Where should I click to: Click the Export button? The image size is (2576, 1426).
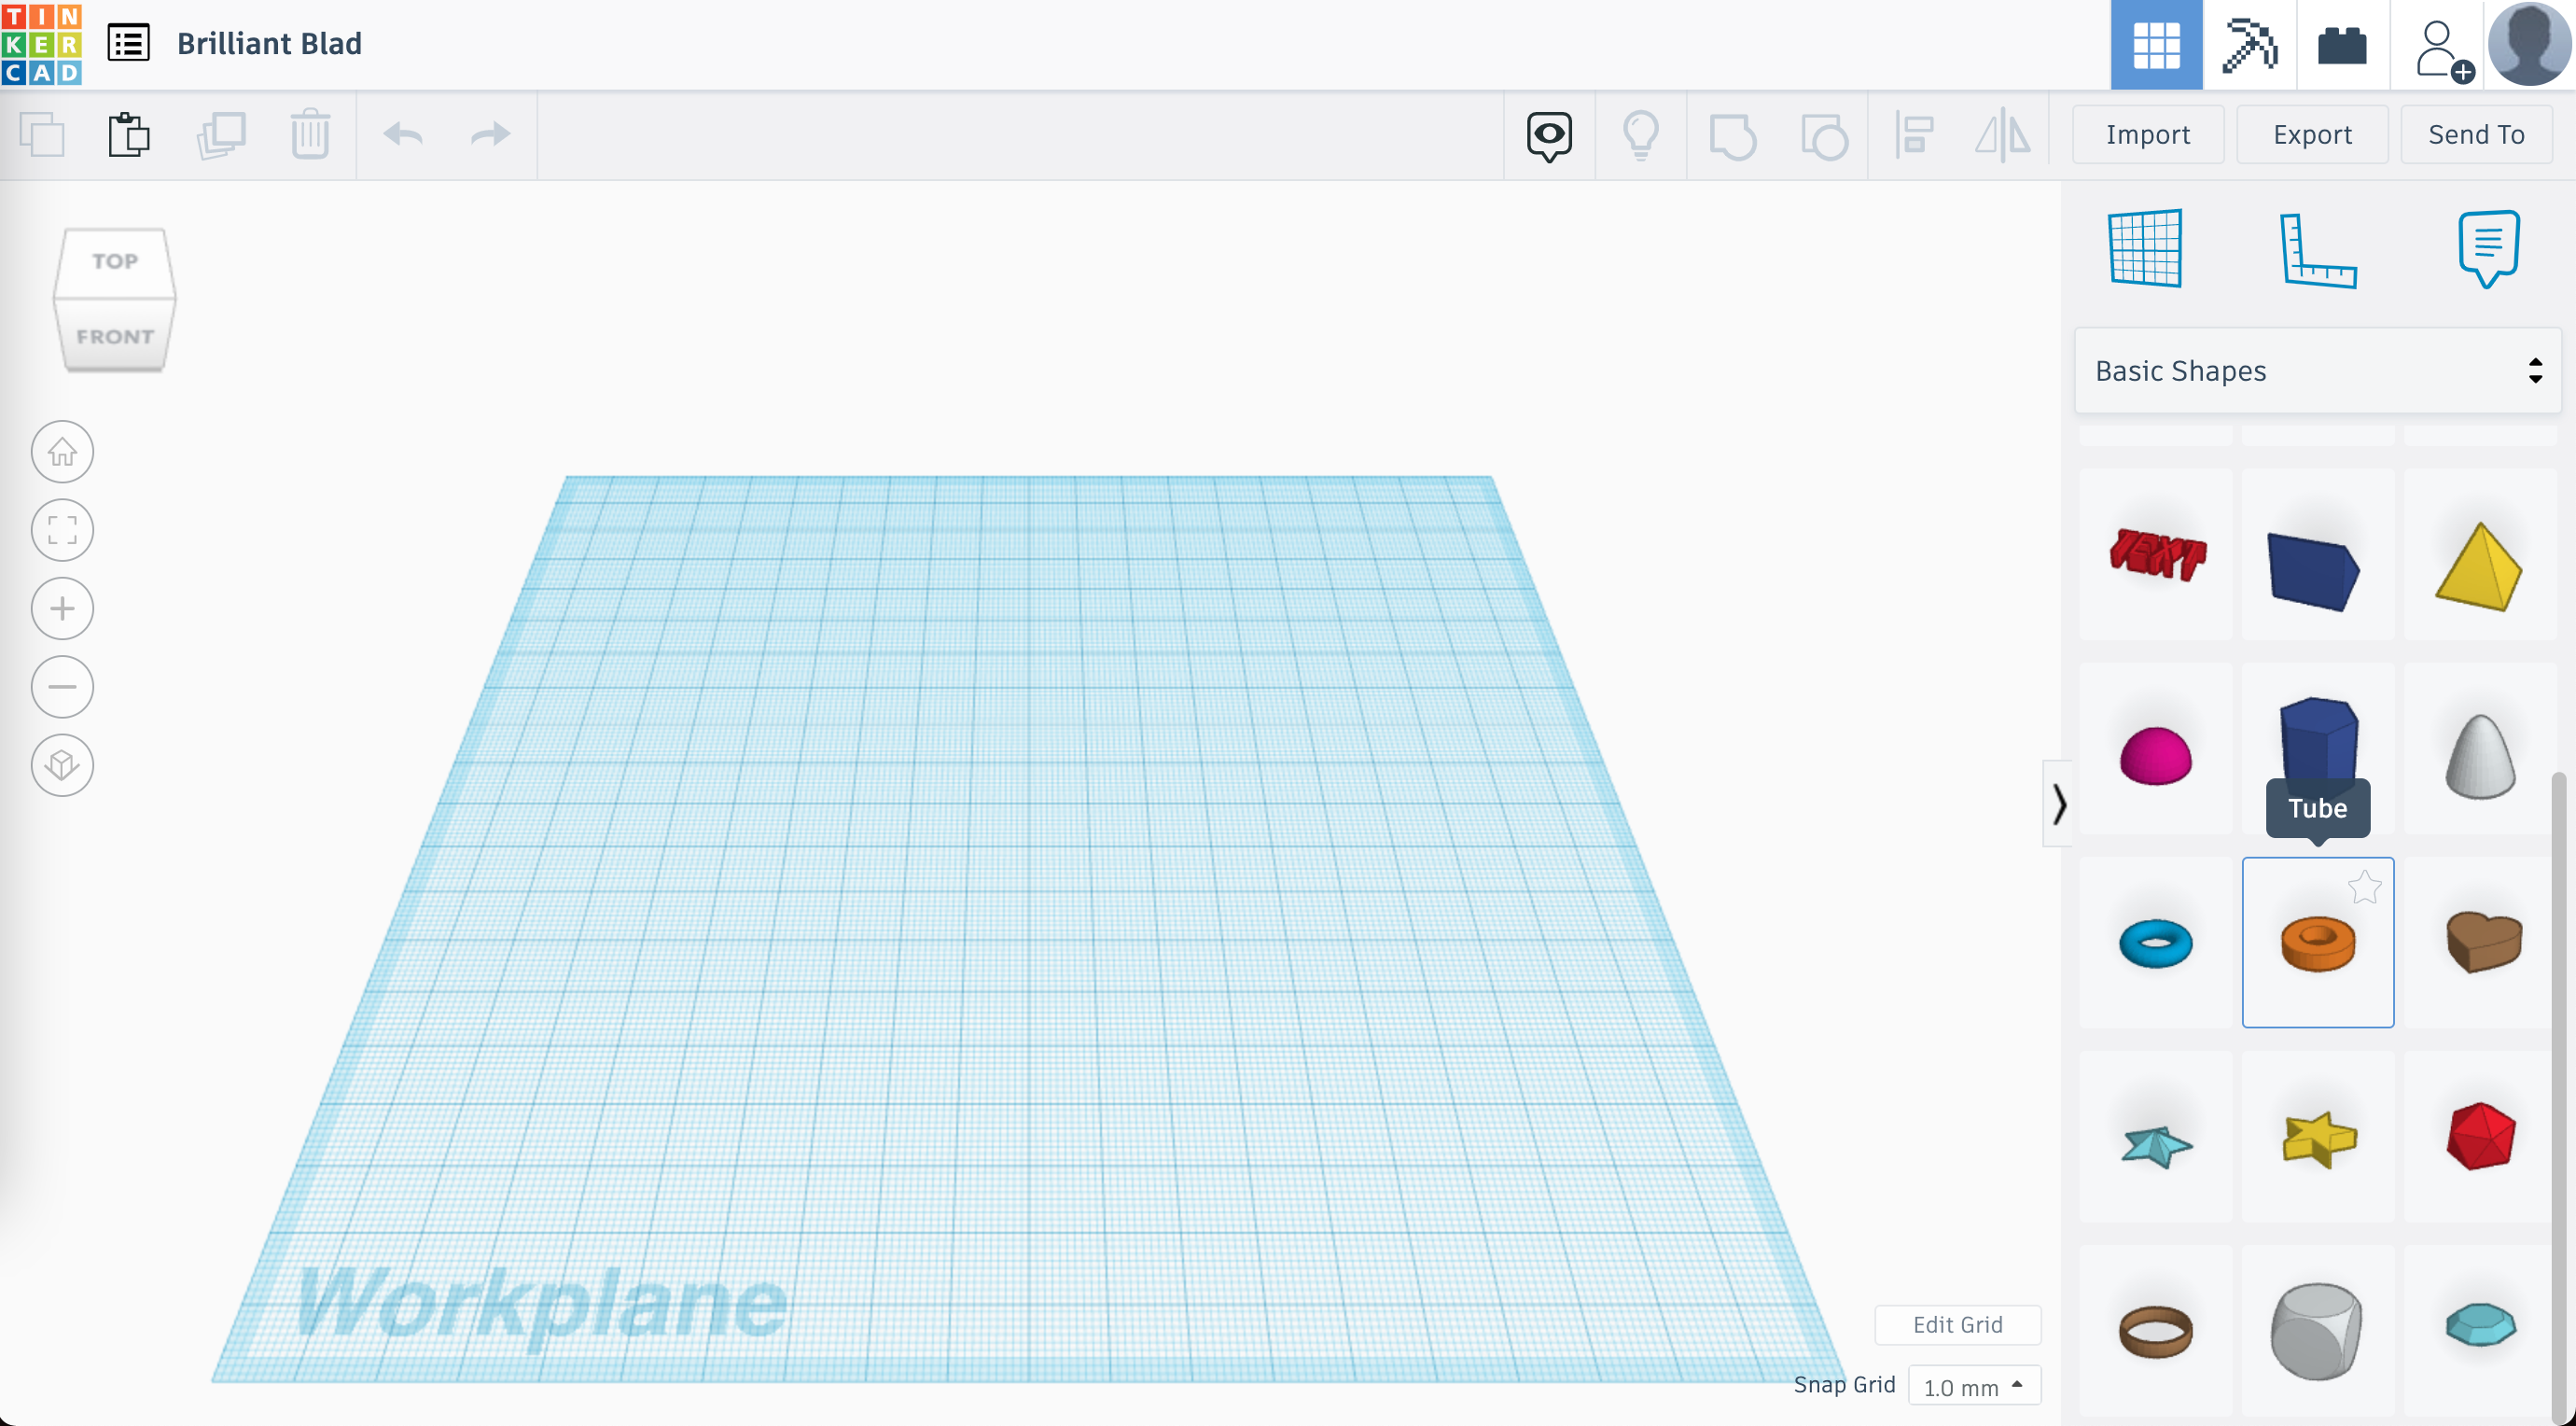click(2311, 134)
